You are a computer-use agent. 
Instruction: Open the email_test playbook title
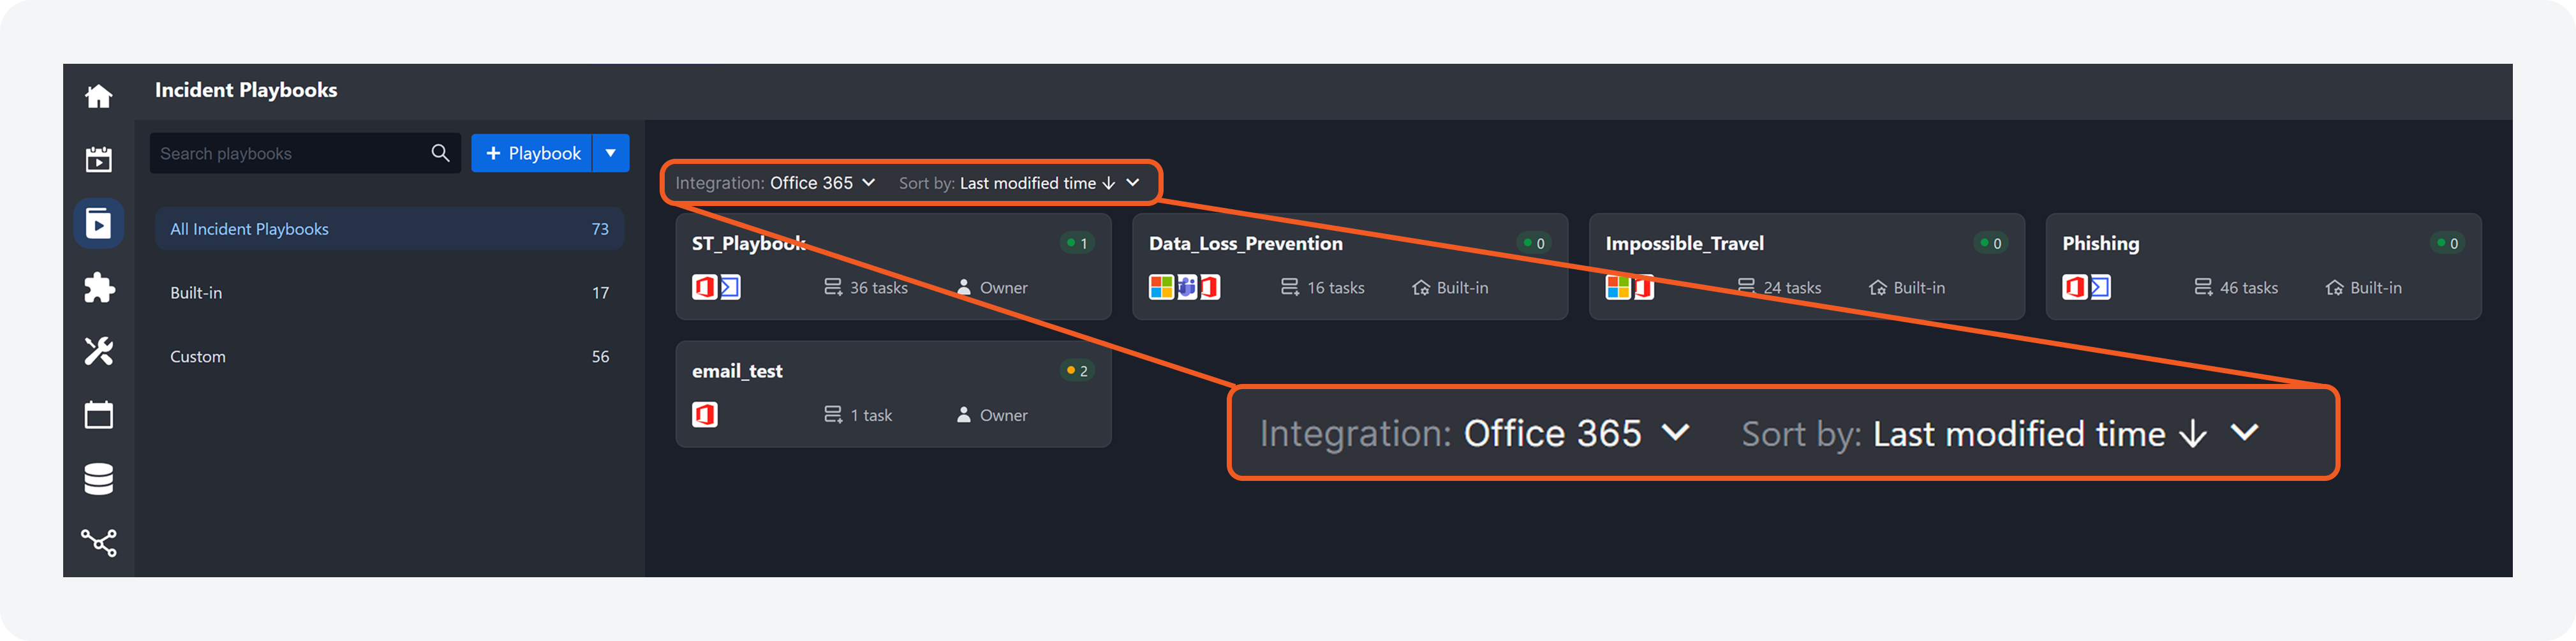[737, 371]
